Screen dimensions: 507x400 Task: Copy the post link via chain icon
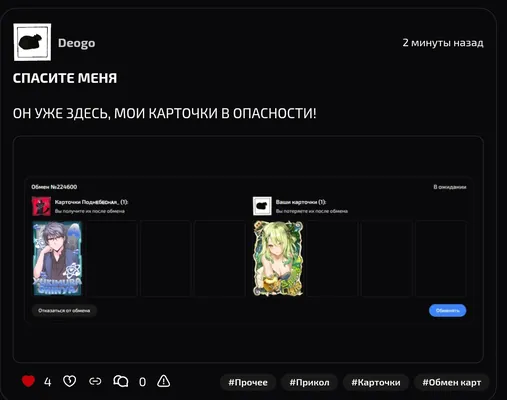pos(95,381)
